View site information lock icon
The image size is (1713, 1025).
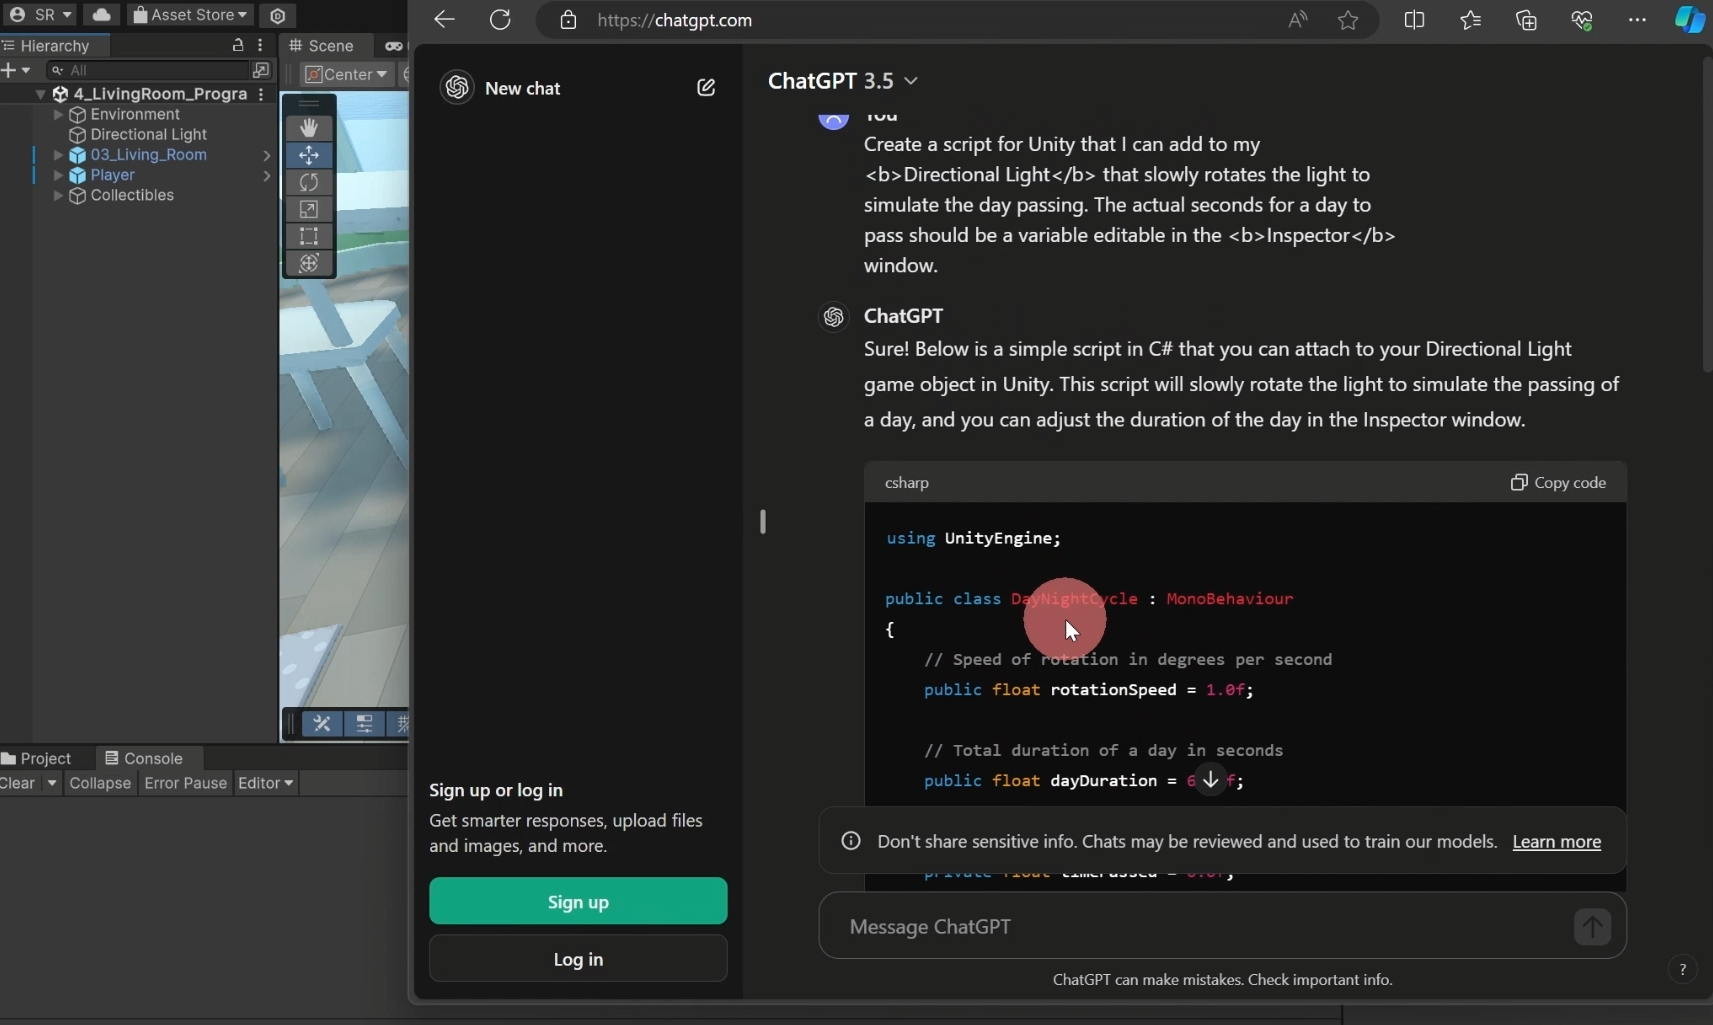568,20
